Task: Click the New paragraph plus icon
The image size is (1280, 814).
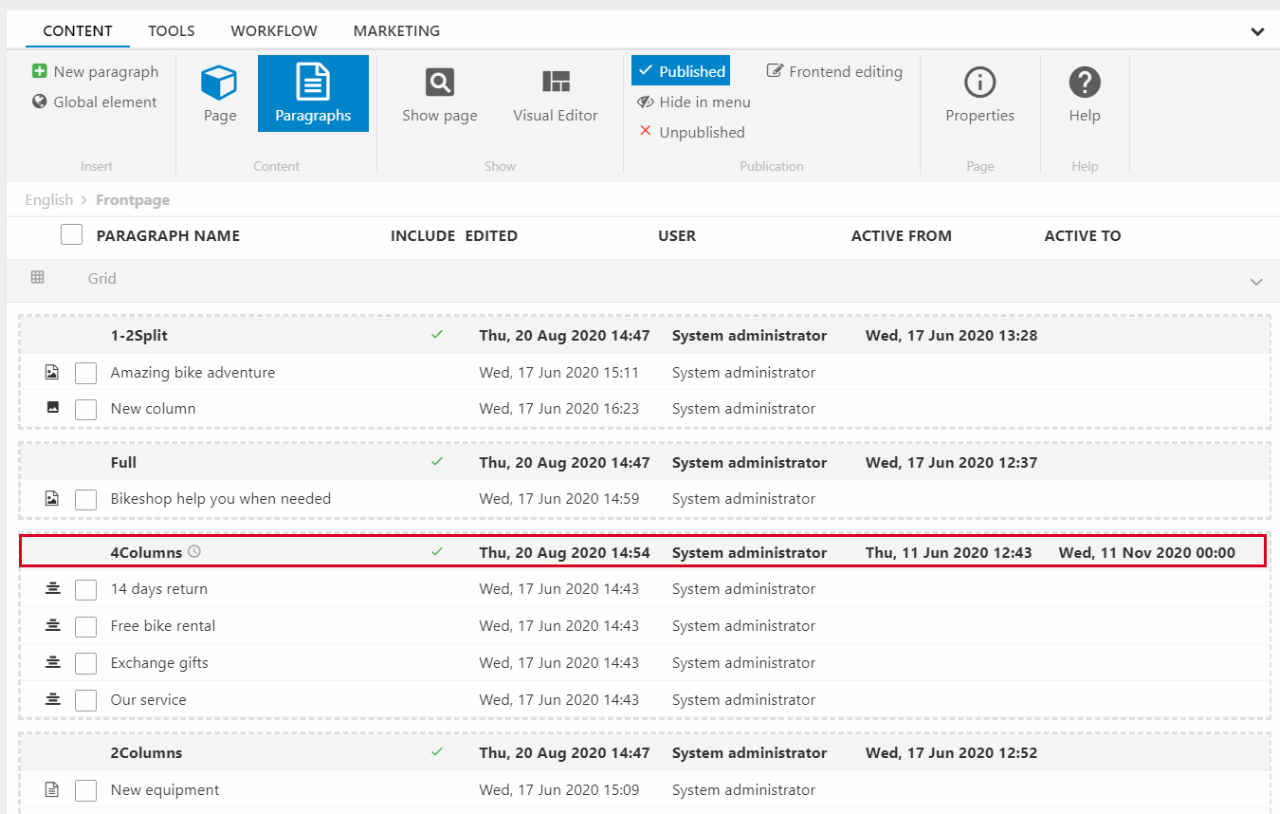Action: pyautogui.click(x=40, y=72)
